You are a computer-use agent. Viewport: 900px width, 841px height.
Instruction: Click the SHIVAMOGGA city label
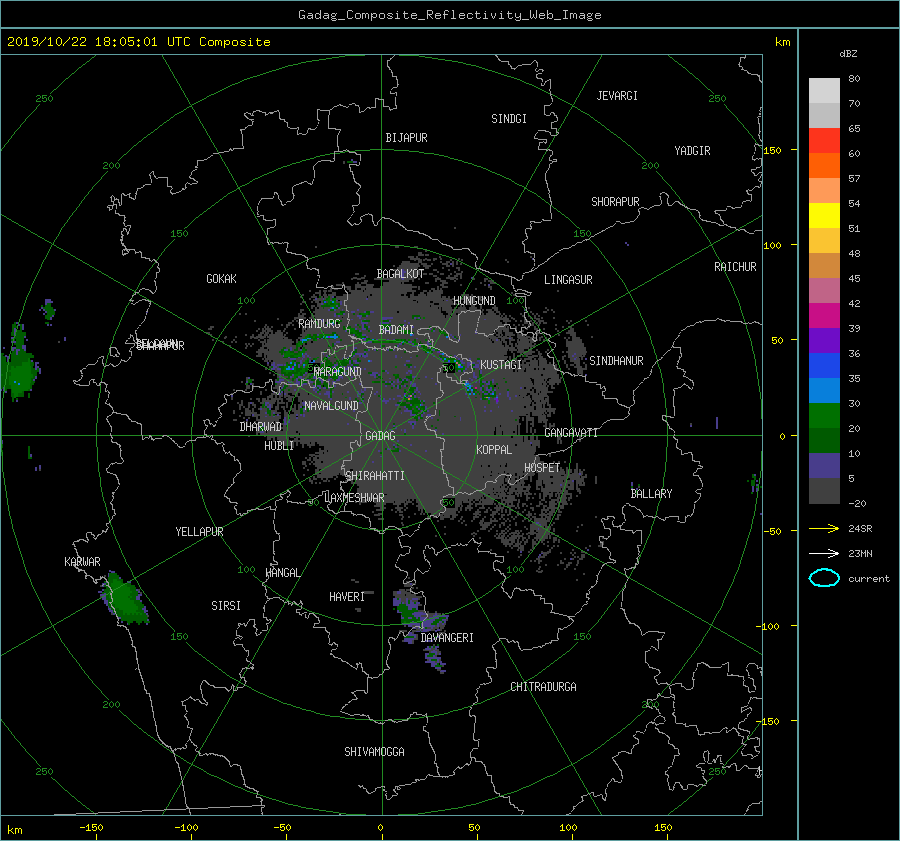pyautogui.click(x=374, y=751)
